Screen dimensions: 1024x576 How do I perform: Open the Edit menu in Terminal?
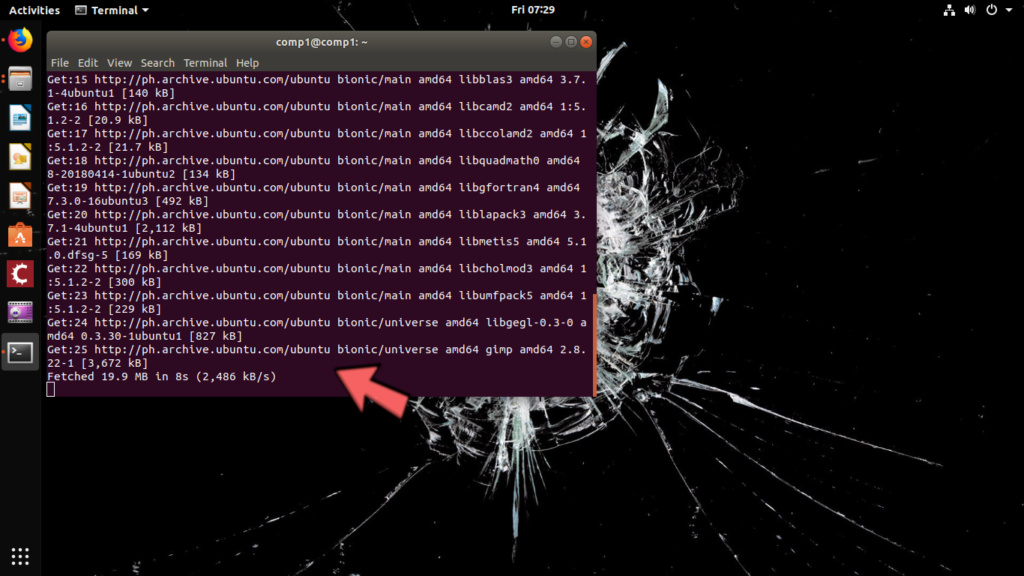pos(88,63)
